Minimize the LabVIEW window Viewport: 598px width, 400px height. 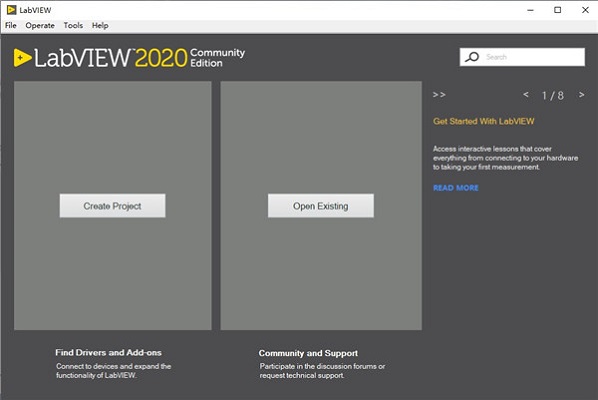(x=530, y=10)
